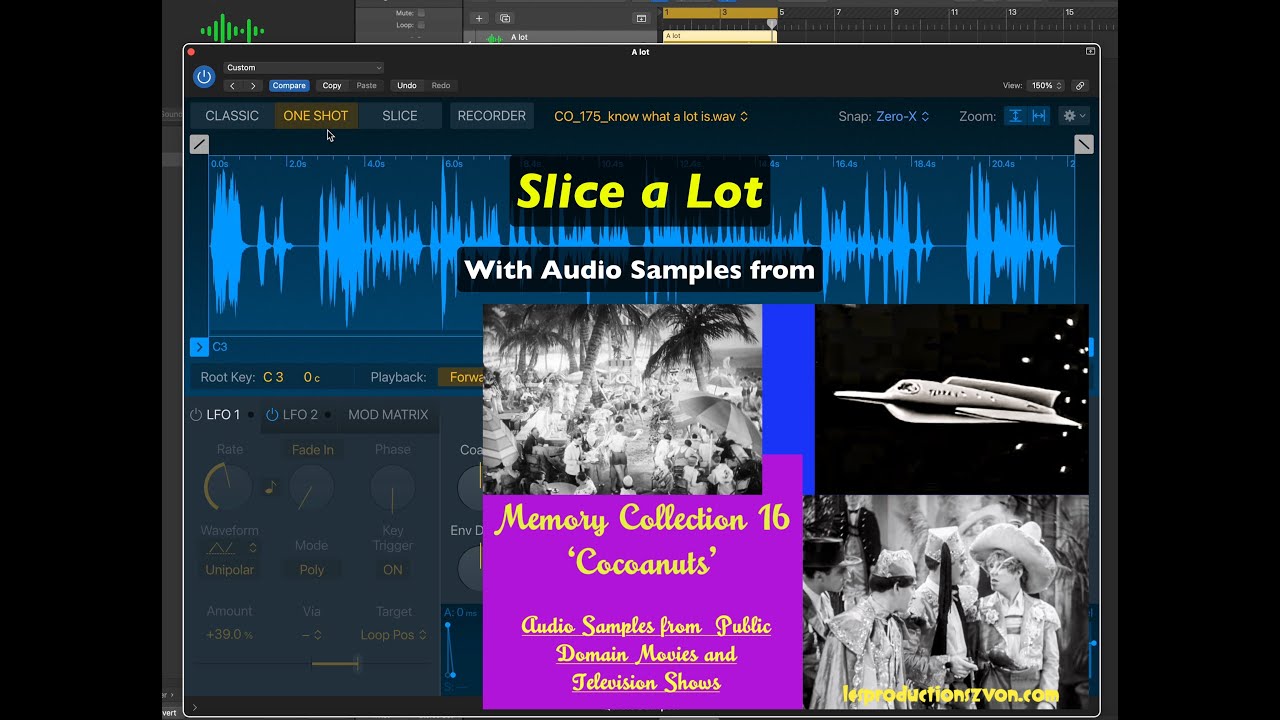Click the LFO Rate knob
The width and height of the screenshot is (1280, 720).
(229, 489)
